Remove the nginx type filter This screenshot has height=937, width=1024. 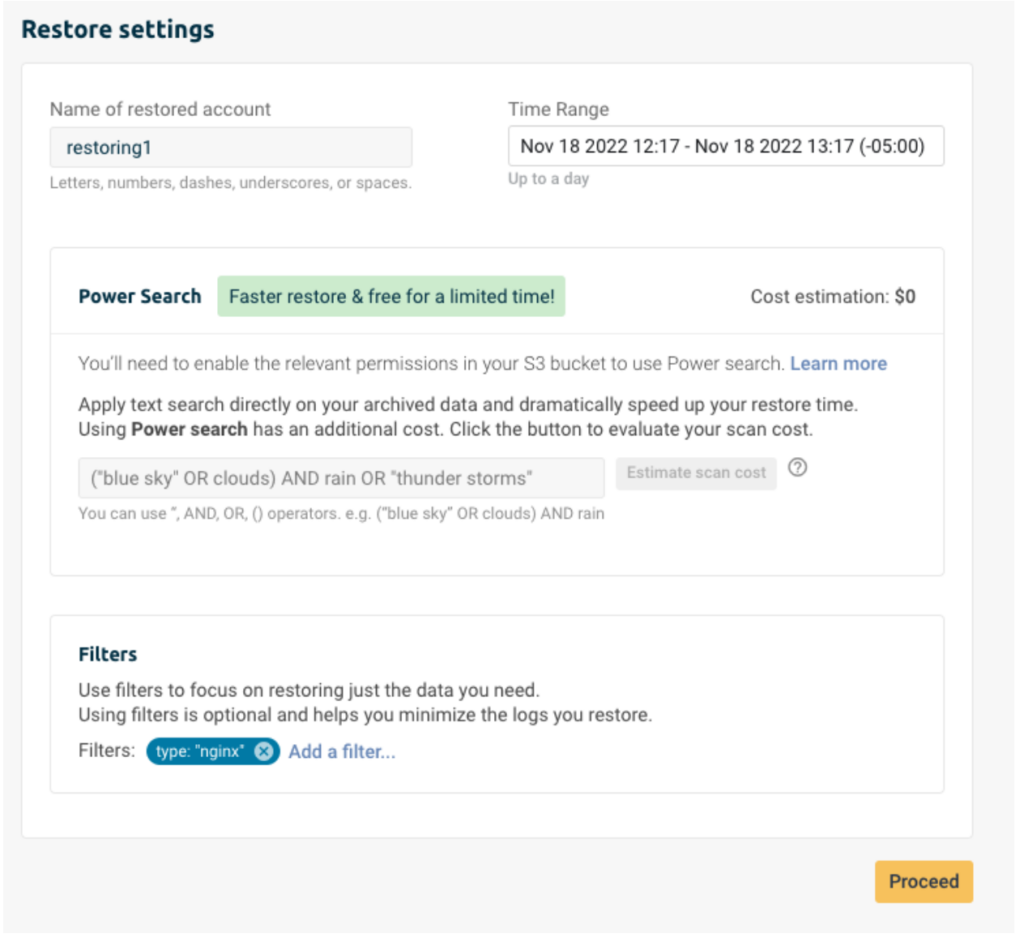click(x=263, y=752)
